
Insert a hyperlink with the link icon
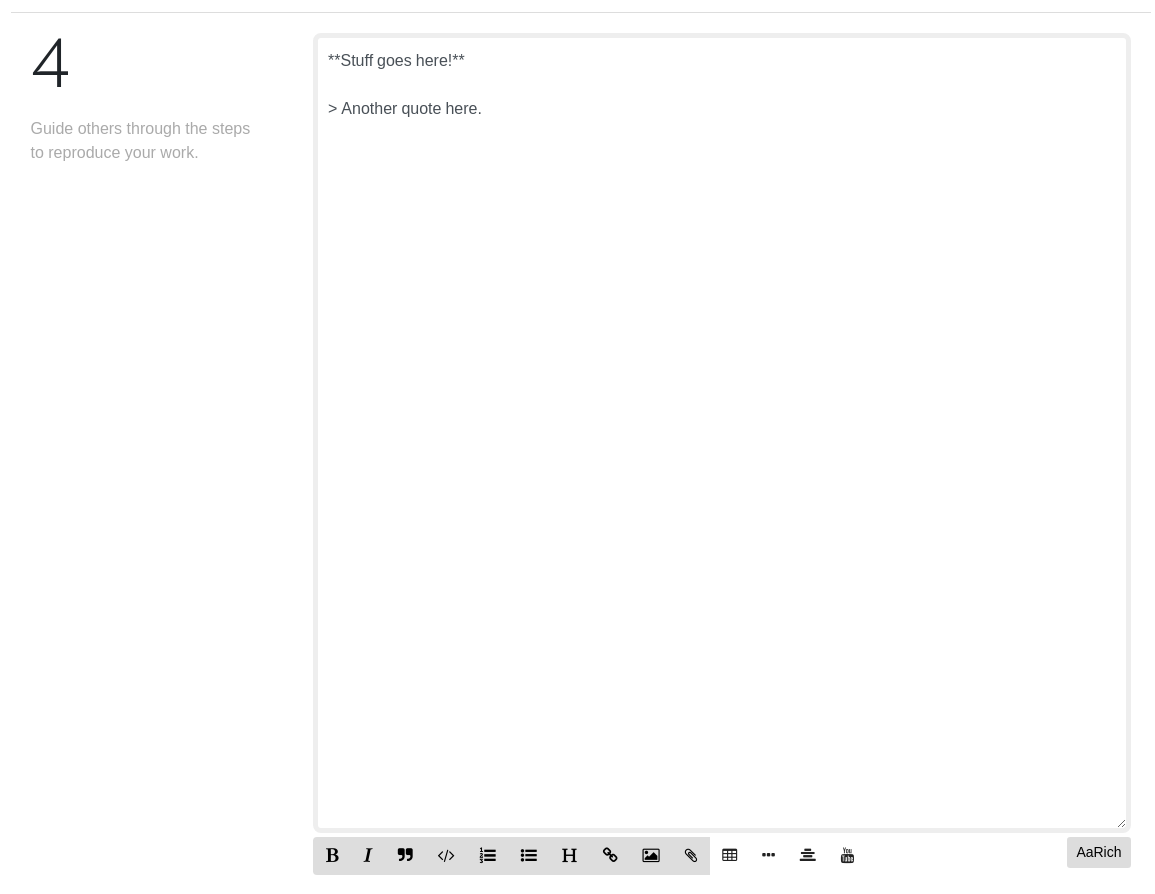pos(610,855)
